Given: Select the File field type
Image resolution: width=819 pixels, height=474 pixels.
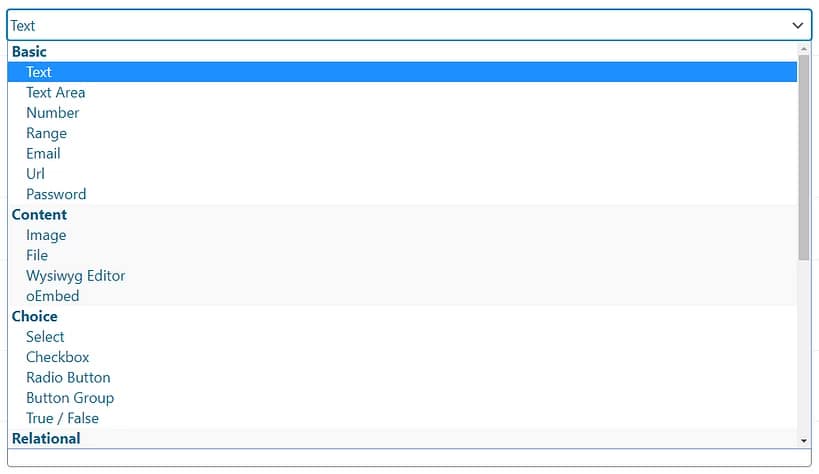Looking at the screenshot, I should coord(37,255).
